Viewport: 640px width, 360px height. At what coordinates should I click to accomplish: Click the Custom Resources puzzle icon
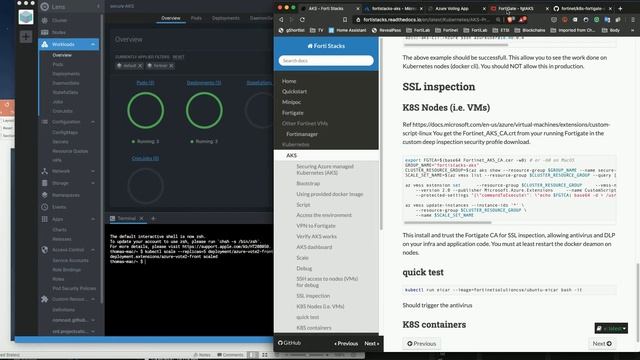[44, 299]
